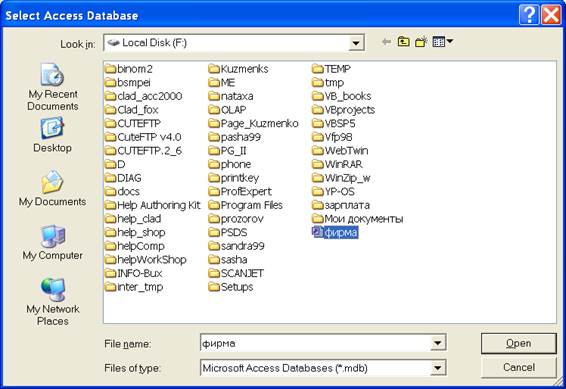Select the Clad_fox folder
Image resolution: width=566 pixels, height=389 pixels.
tap(132, 110)
